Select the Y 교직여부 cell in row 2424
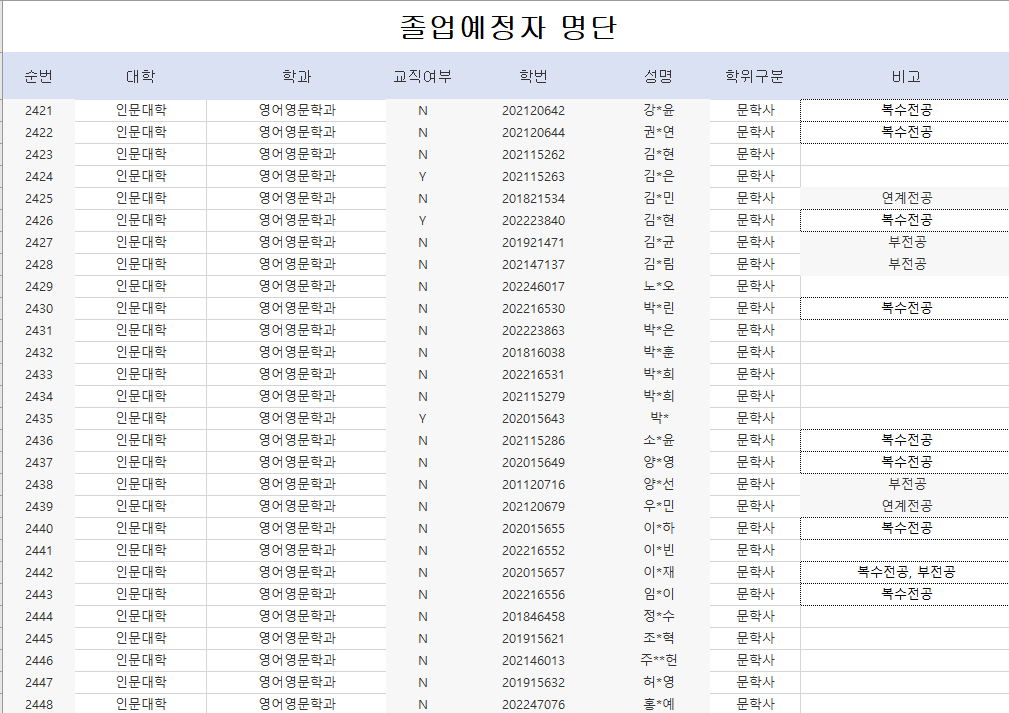 422,177
